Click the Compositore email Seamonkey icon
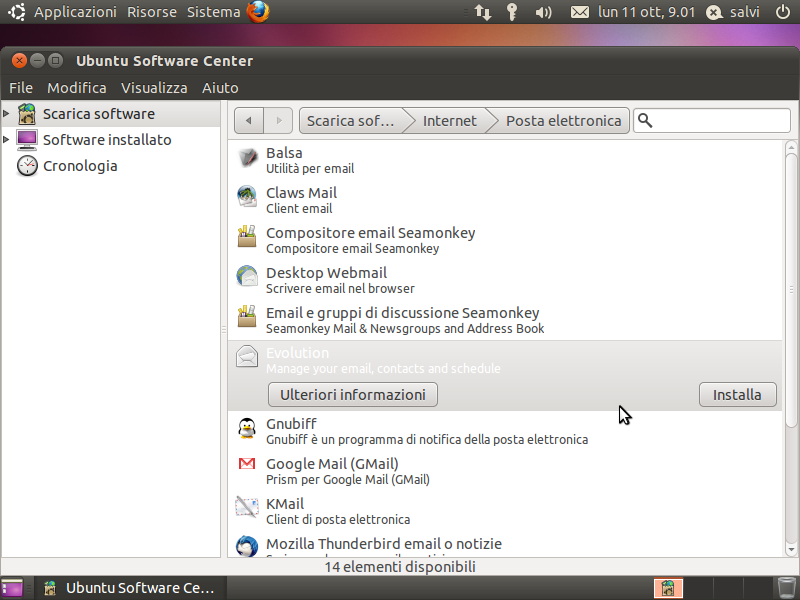 [247, 236]
